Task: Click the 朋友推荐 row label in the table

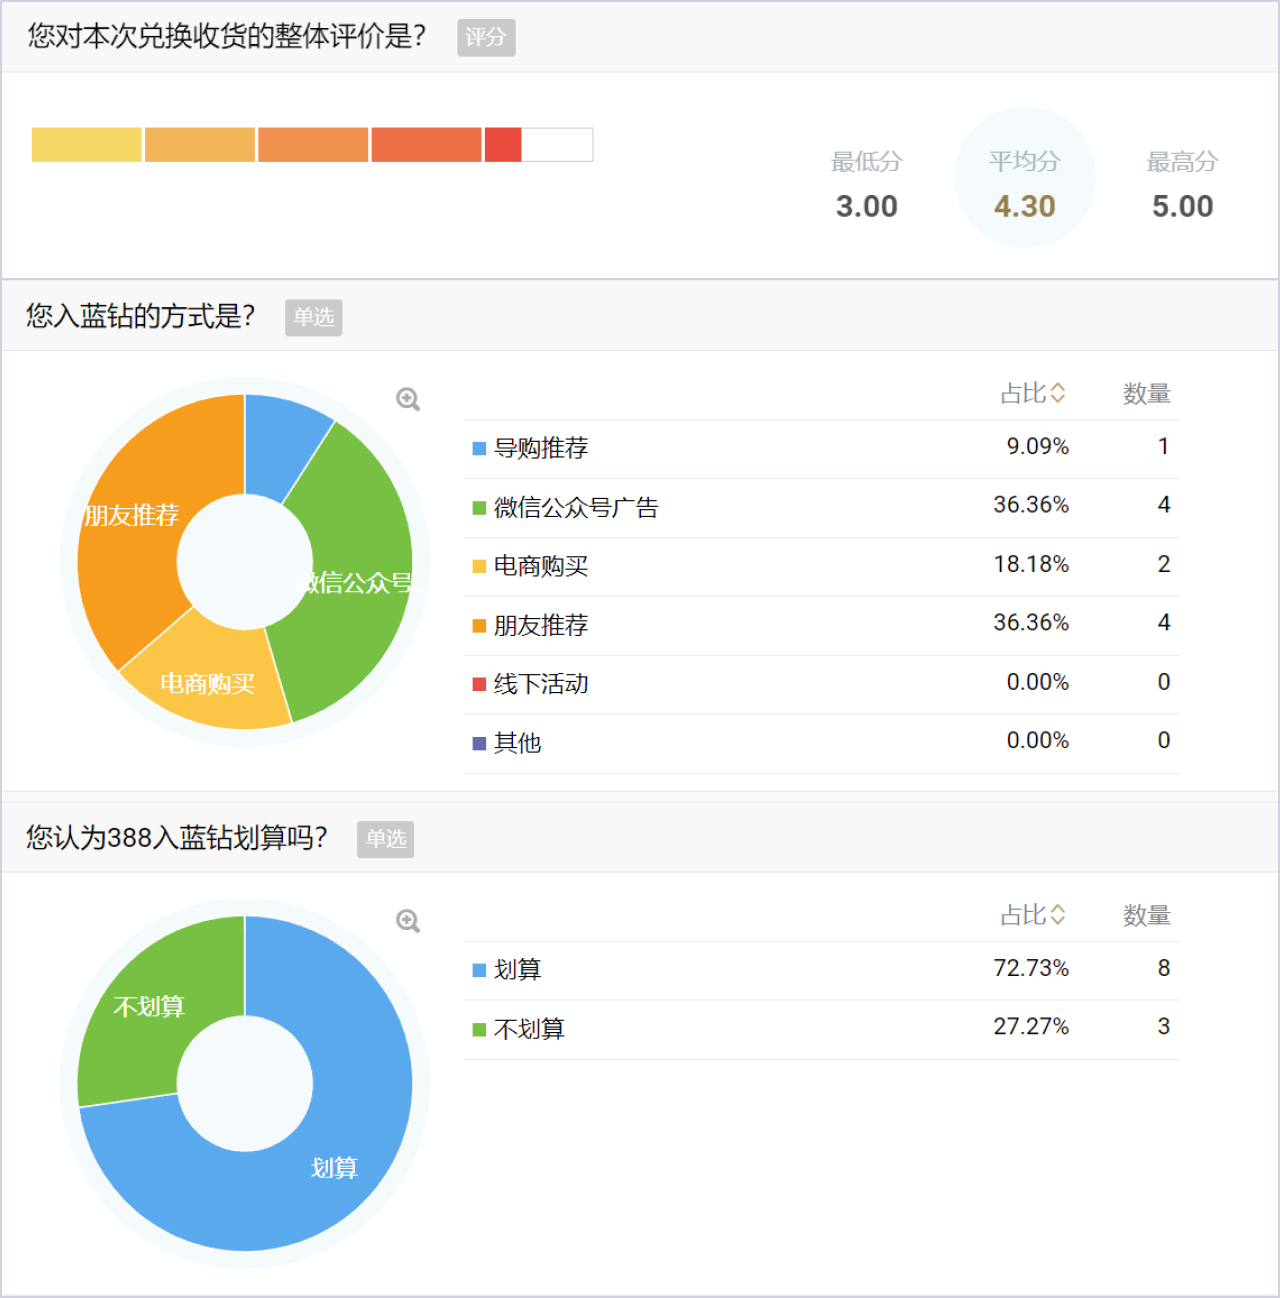Action: (x=541, y=626)
